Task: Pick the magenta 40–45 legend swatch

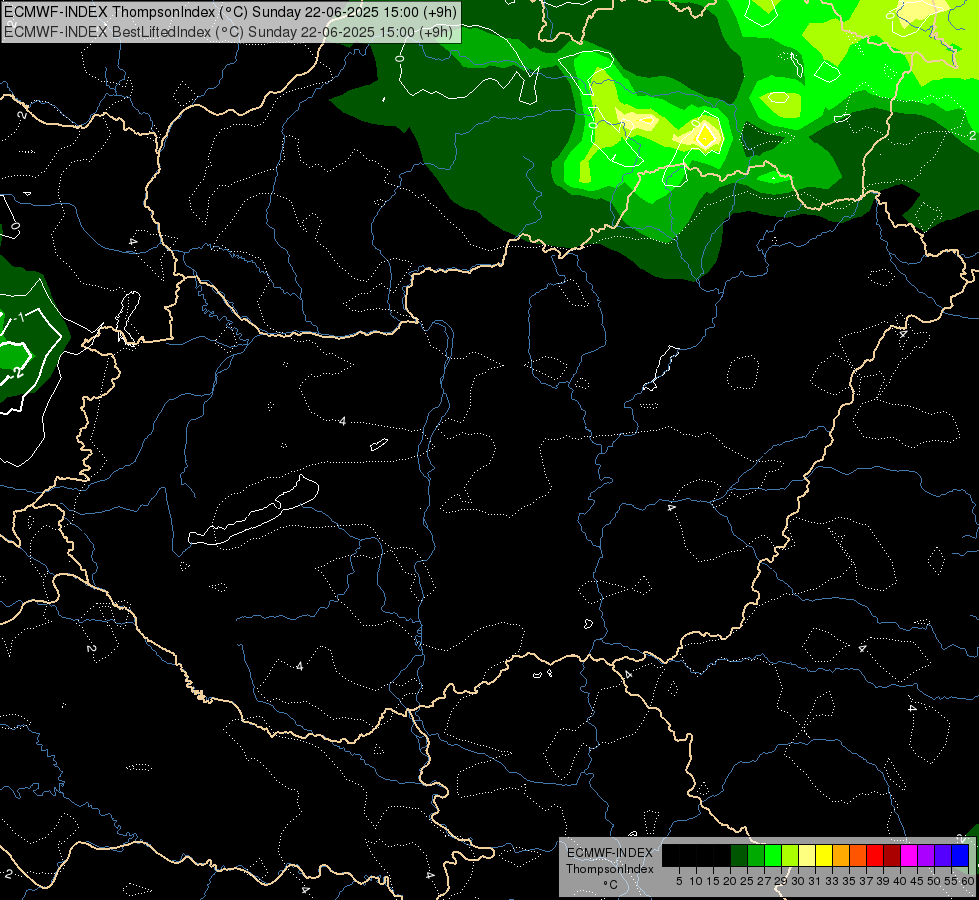Action: pyautogui.click(x=909, y=855)
